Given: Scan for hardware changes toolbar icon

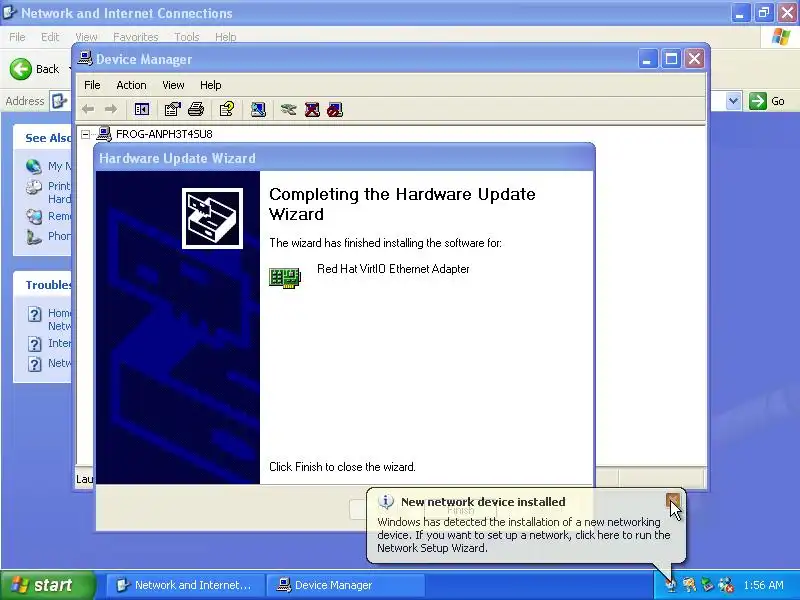Looking at the screenshot, I should click(258, 109).
